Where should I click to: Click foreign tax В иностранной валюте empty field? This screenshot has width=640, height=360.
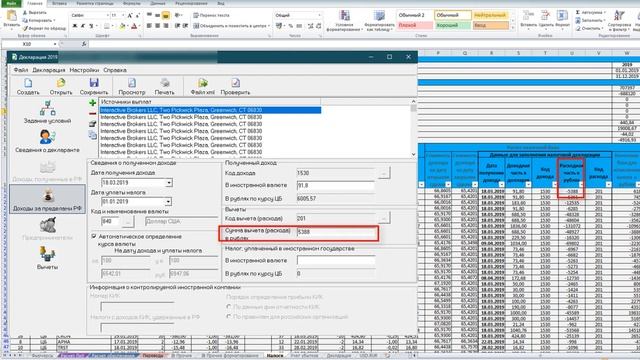(x=336, y=260)
